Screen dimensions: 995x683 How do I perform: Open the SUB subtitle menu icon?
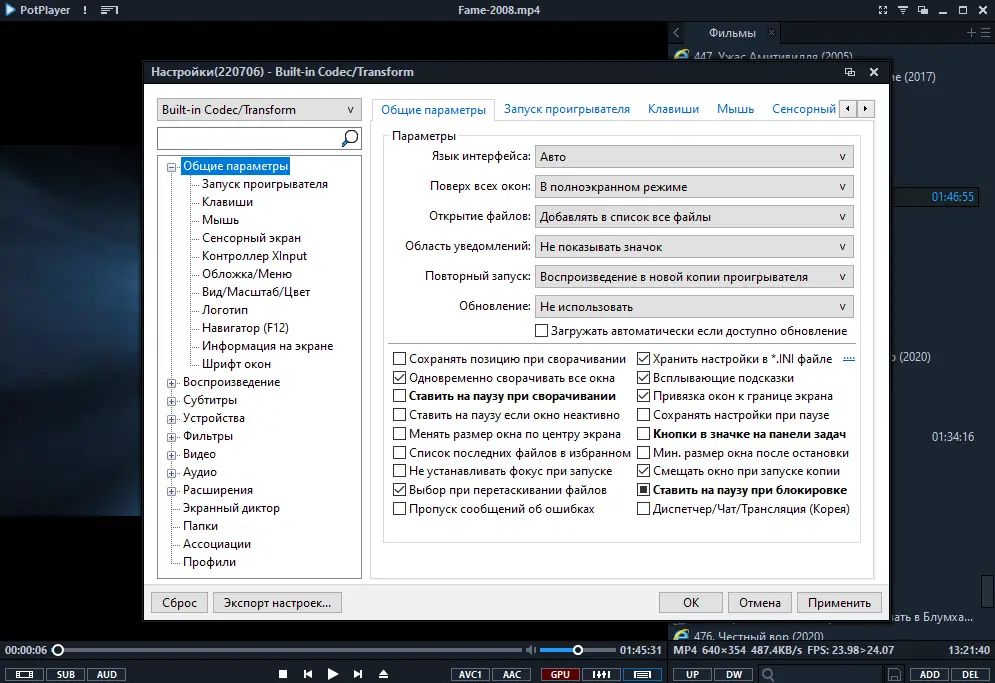pyautogui.click(x=65, y=674)
